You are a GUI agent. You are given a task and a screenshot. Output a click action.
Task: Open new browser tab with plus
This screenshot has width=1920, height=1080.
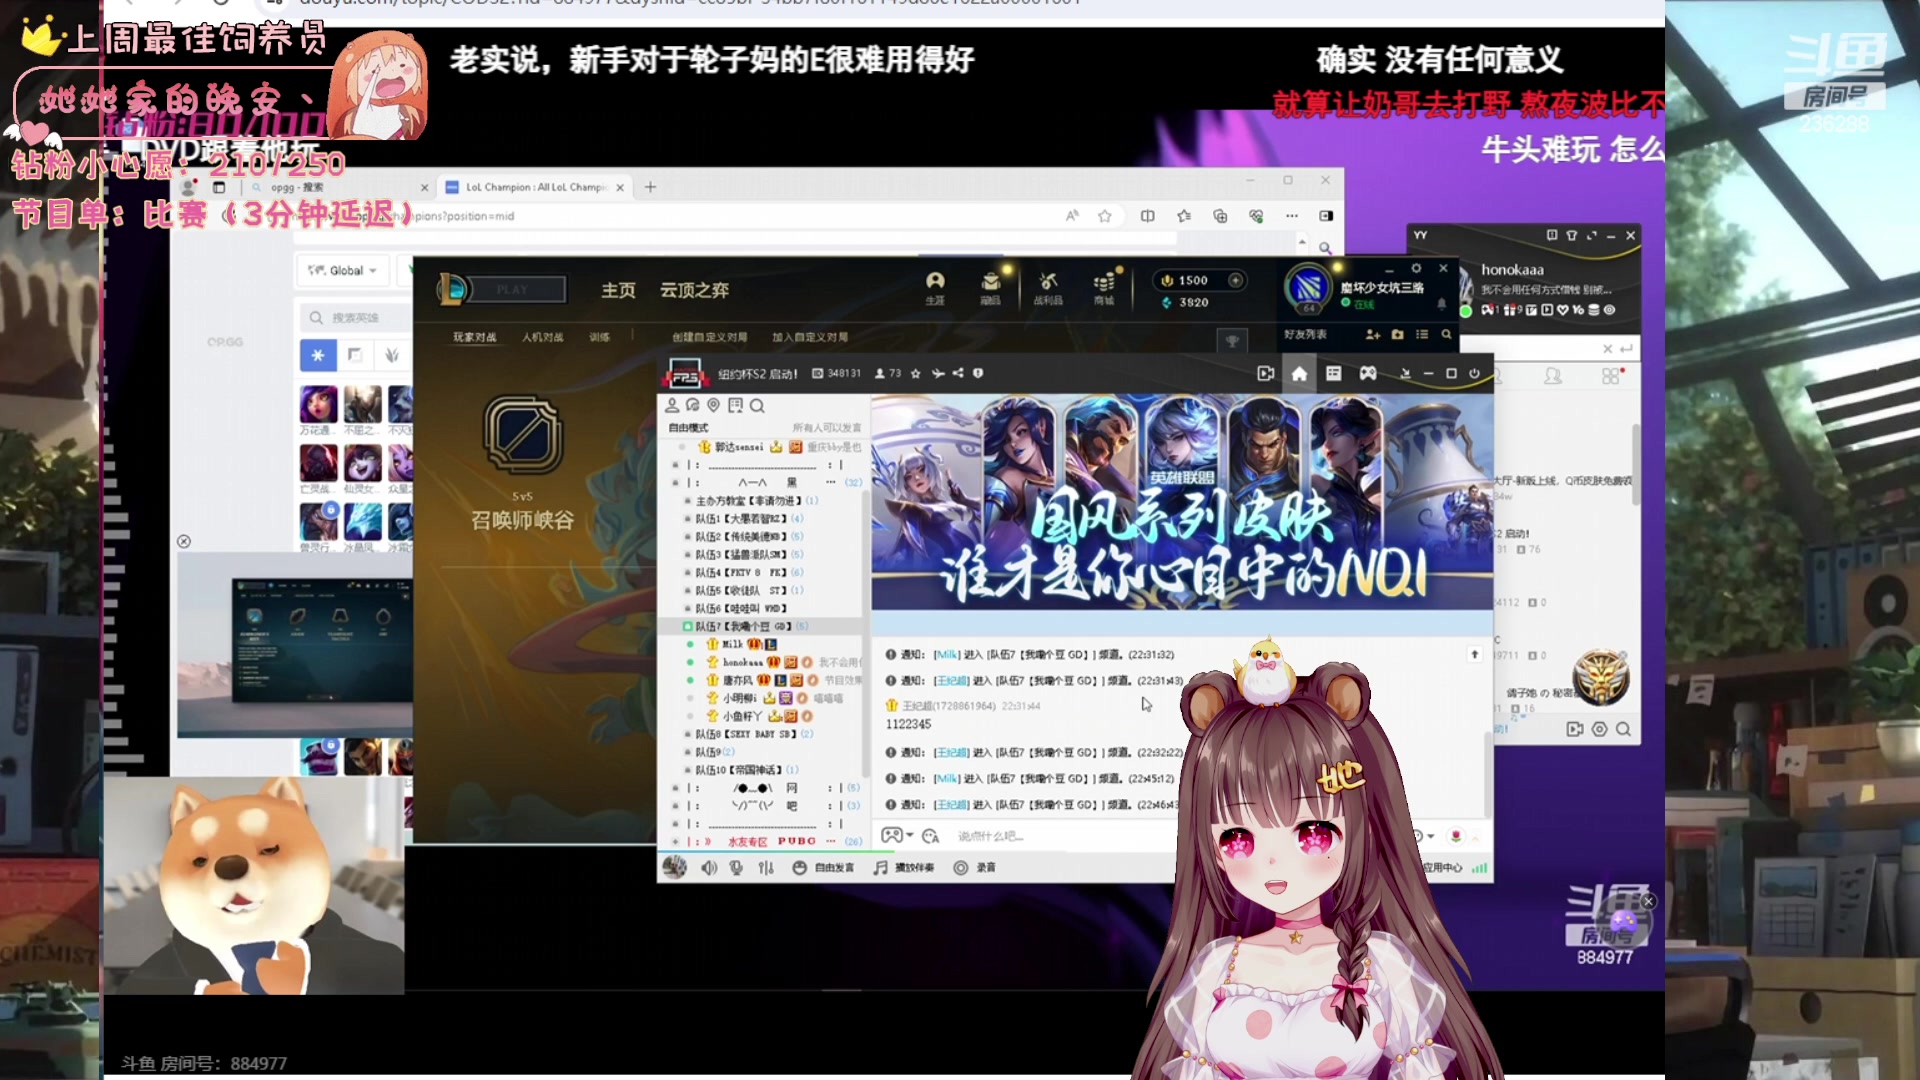pos(650,187)
